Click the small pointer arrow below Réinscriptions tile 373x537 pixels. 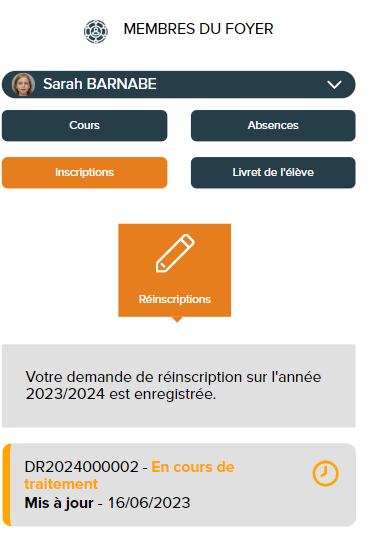(177, 320)
